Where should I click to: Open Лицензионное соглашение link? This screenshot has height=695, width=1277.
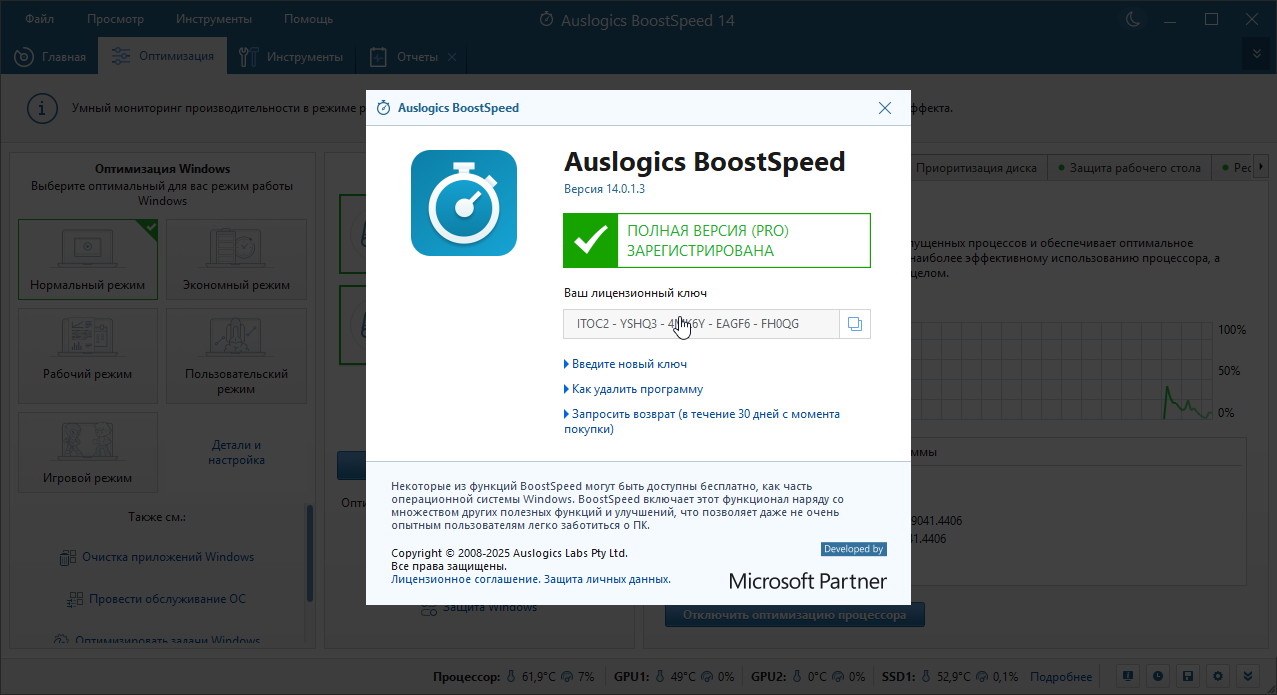[465, 579]
